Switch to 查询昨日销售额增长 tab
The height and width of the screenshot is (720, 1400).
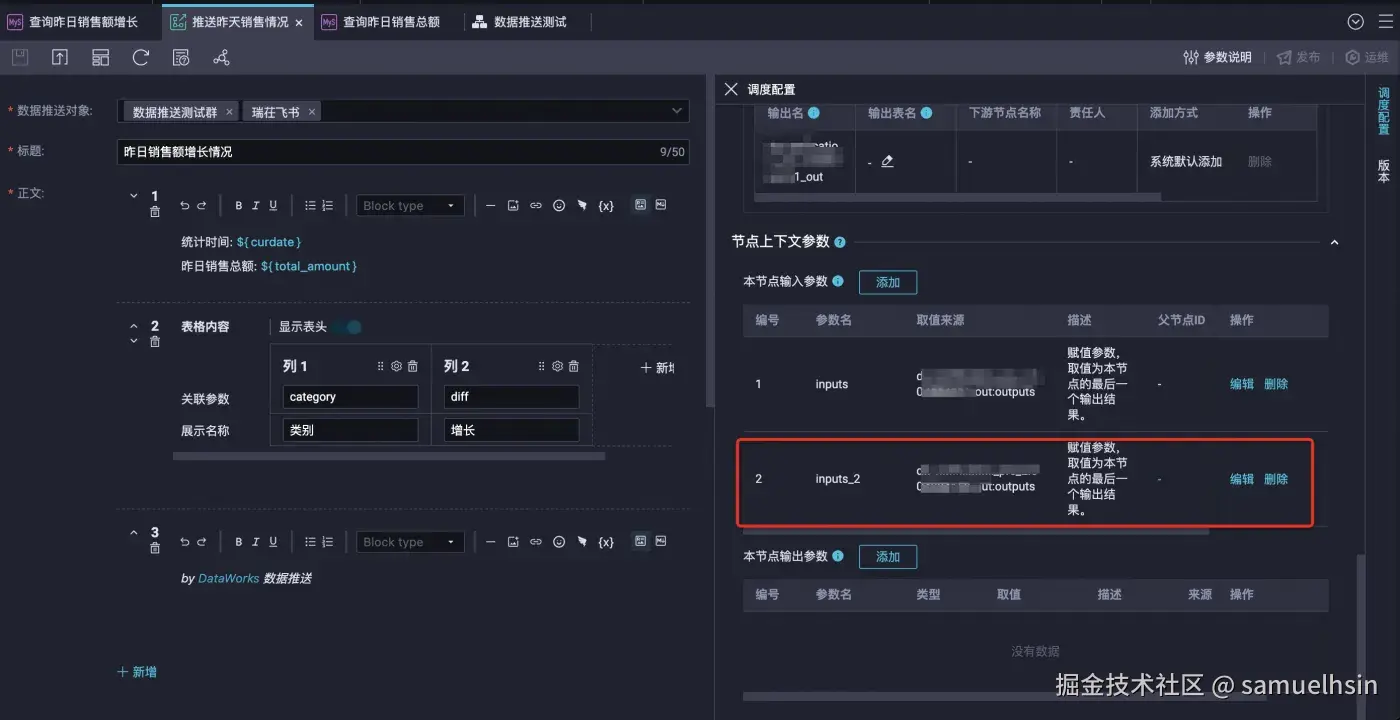pyautogui.click(x=73, y=21)
